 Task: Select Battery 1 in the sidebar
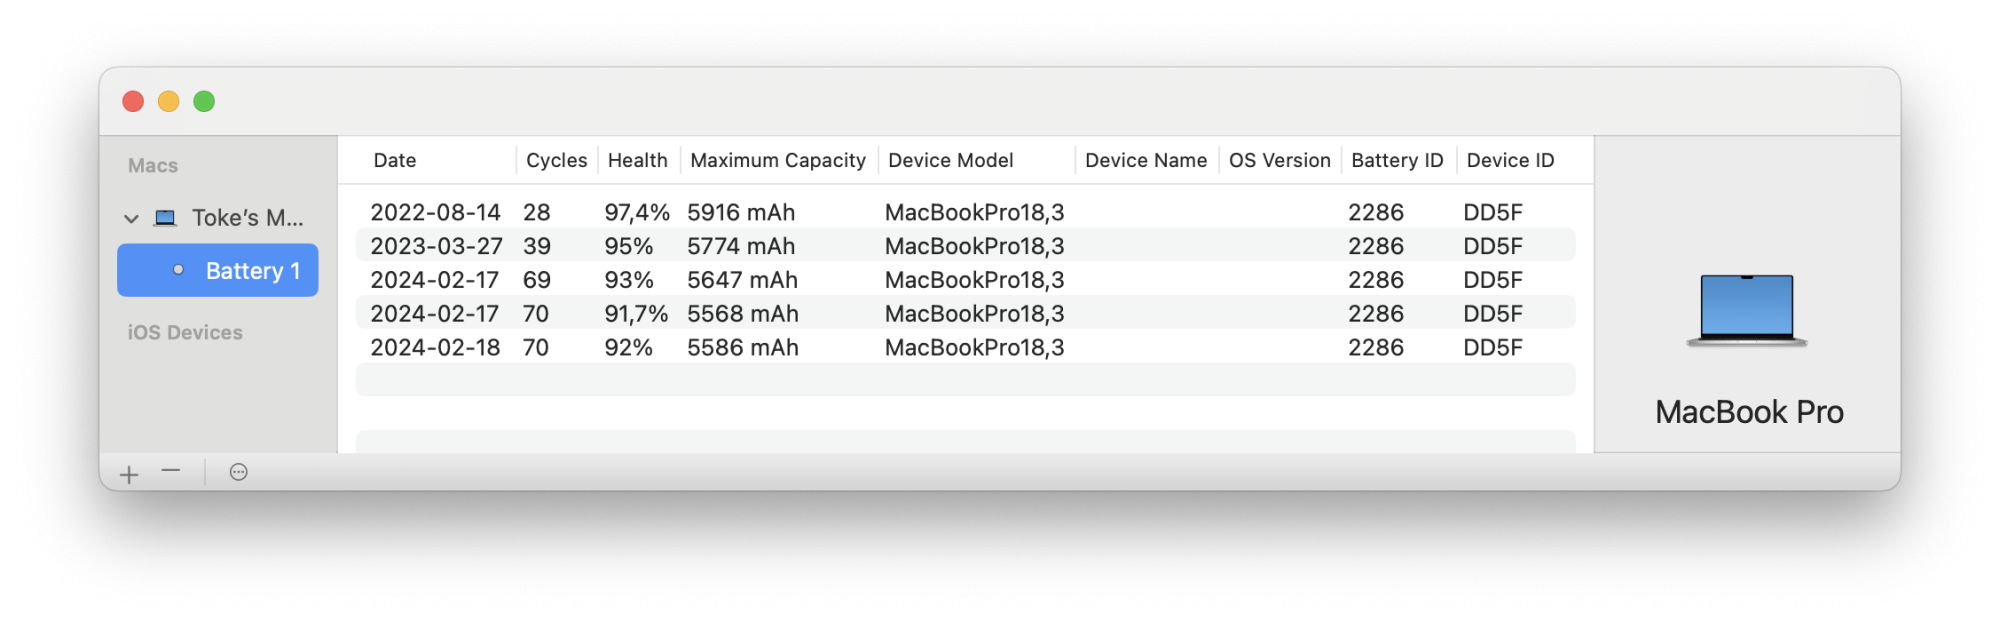(218, 270)
